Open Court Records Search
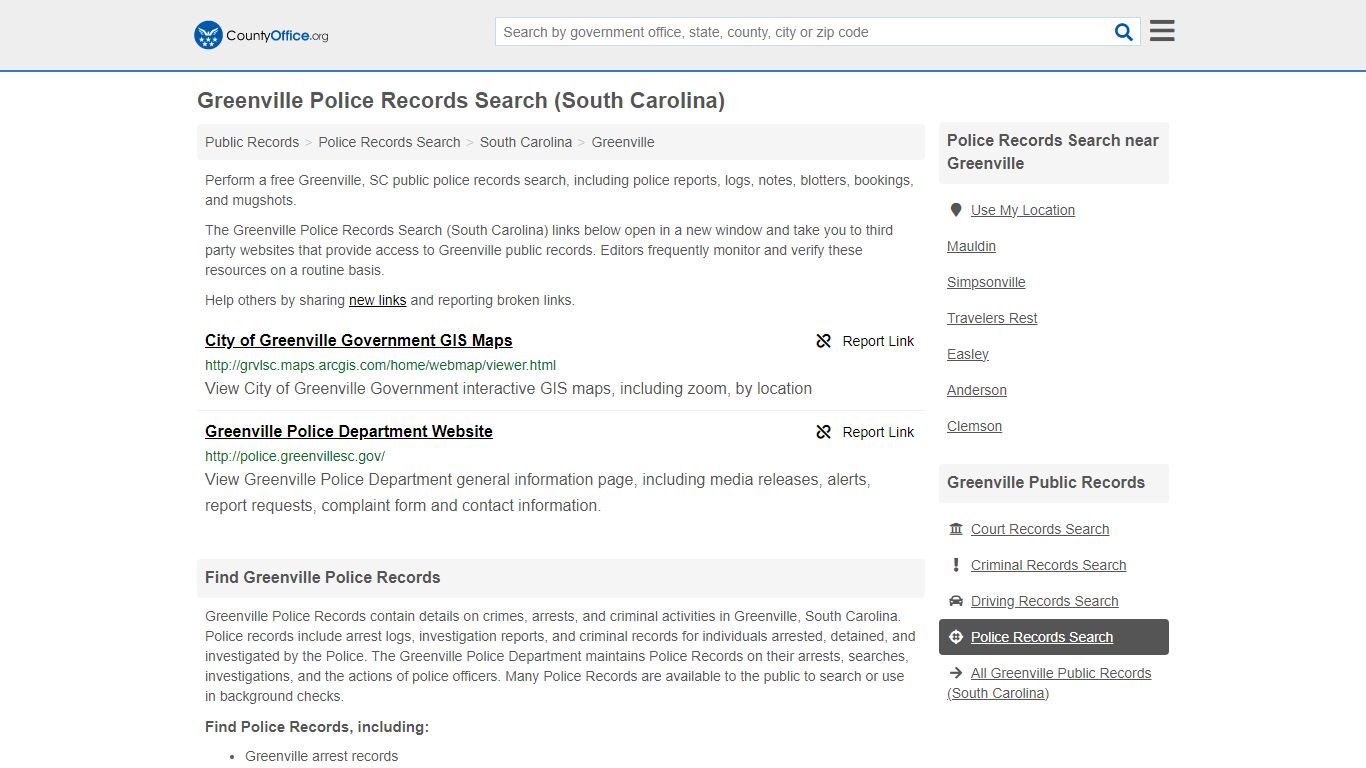This screenshot has height=768, width=1366. [1040, 529]
